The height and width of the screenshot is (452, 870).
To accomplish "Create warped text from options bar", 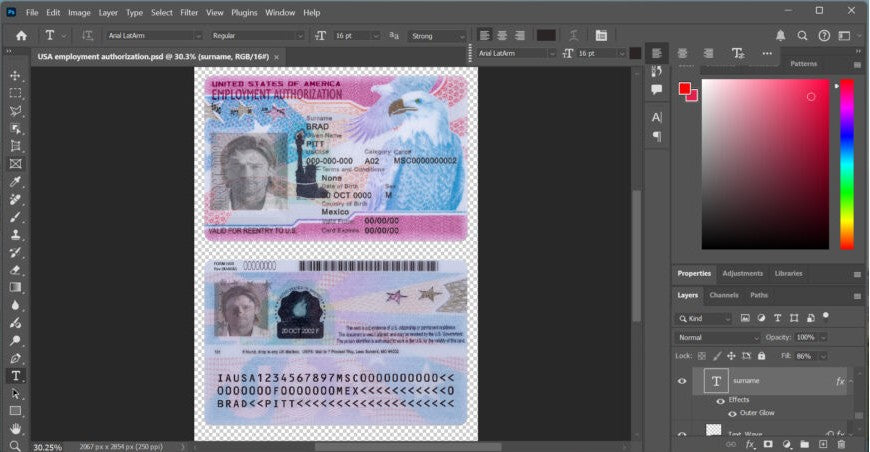I will coord(574,35).
